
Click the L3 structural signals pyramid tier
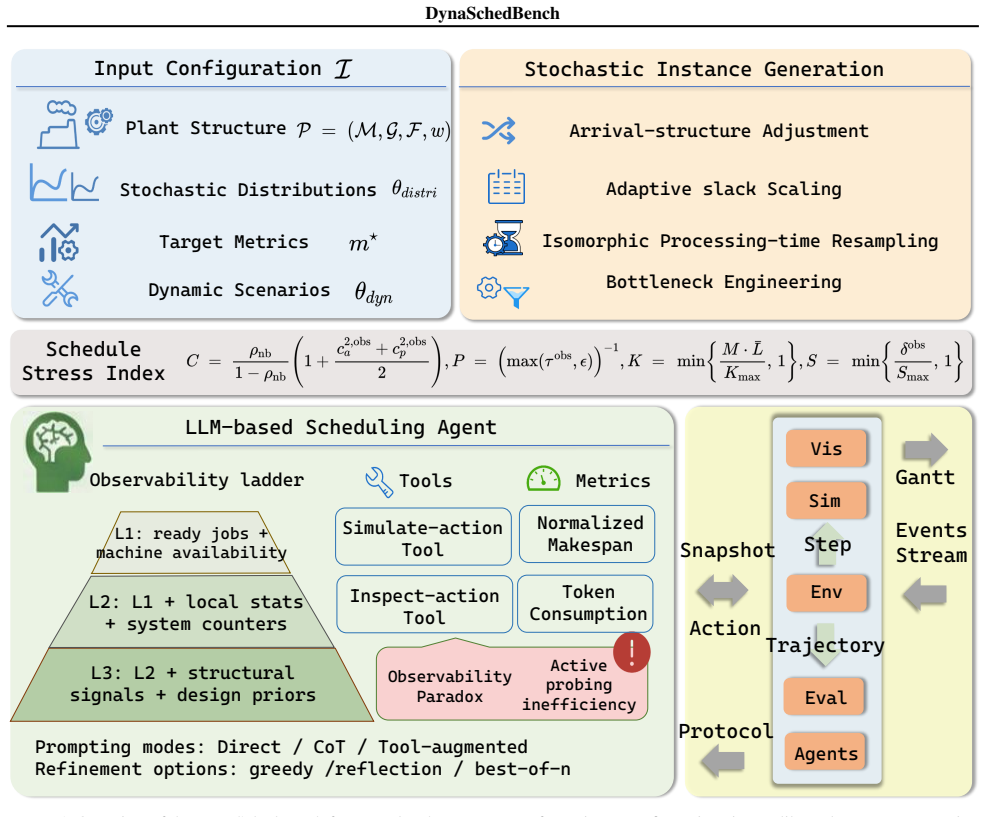(192, 684)
